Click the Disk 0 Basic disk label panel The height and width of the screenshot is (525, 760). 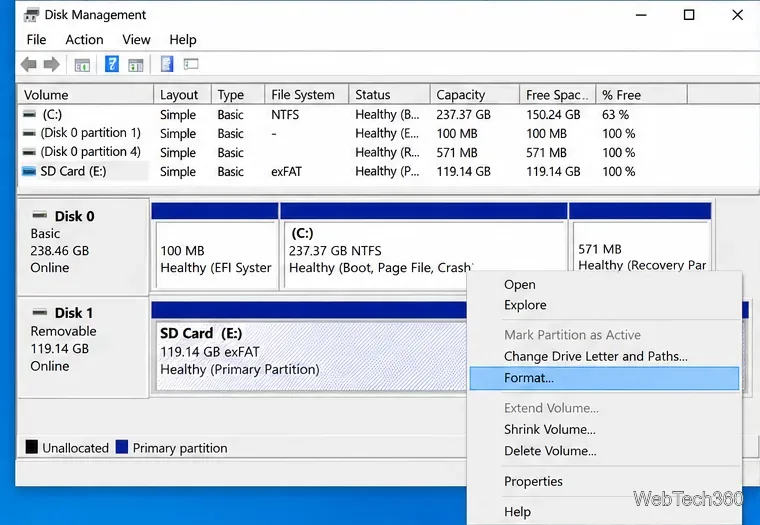point(83,247)
